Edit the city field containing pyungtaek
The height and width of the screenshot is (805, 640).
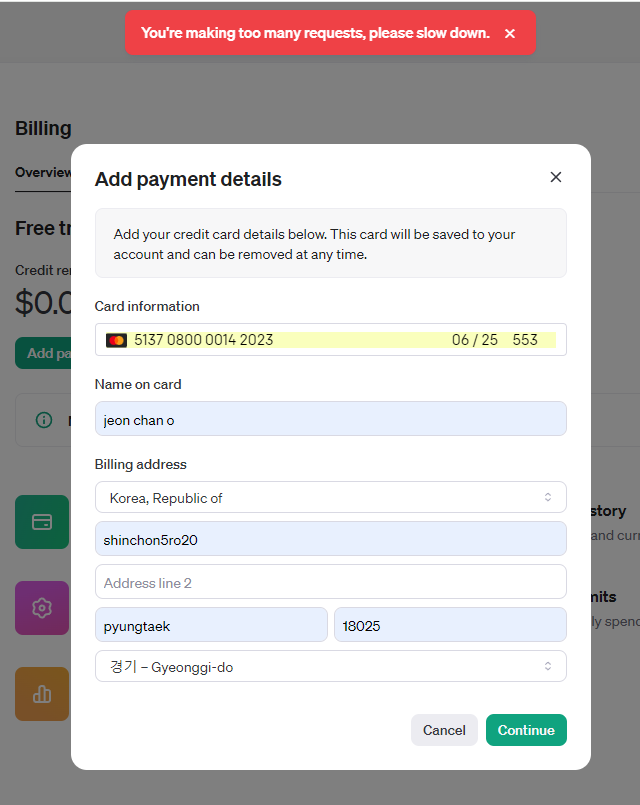[x=211, y=625]
